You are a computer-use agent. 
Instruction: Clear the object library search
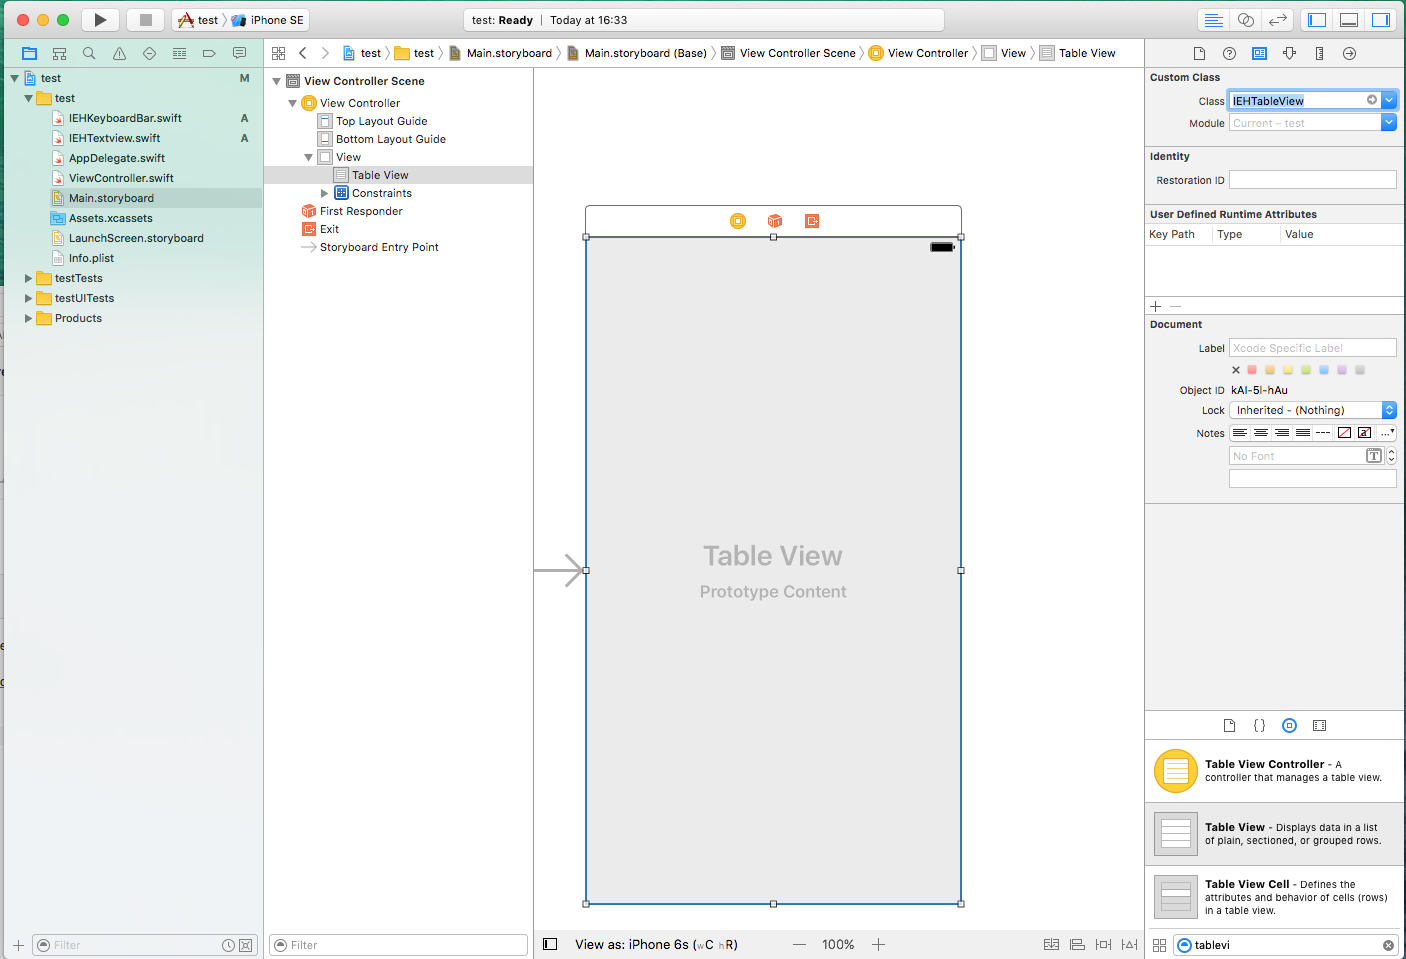pos(1388,945)
